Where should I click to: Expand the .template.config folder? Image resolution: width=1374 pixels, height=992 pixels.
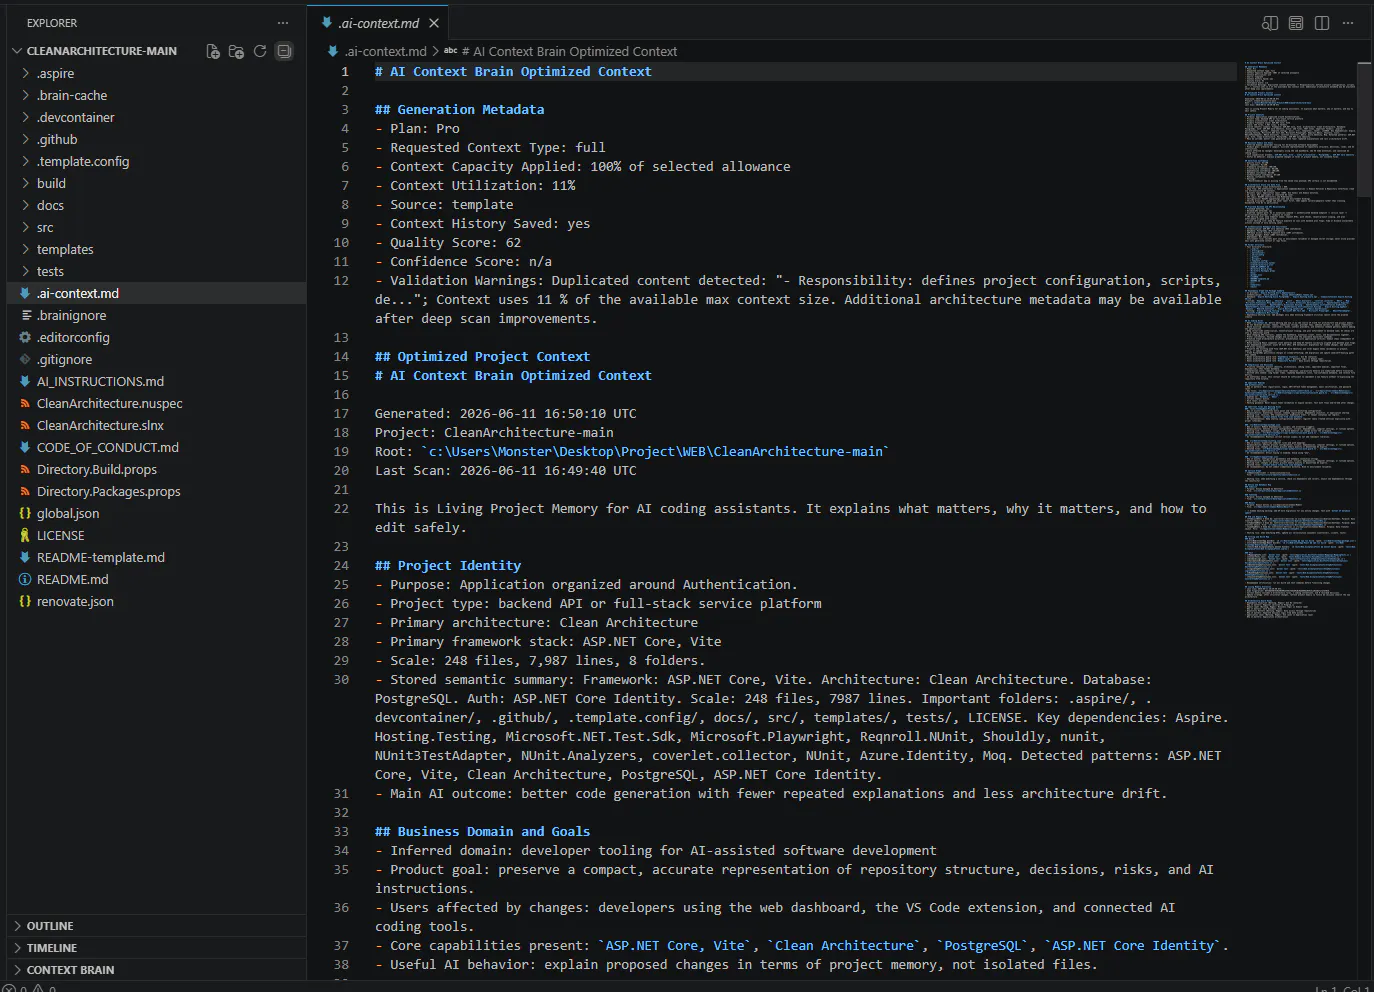coord(25,161)
